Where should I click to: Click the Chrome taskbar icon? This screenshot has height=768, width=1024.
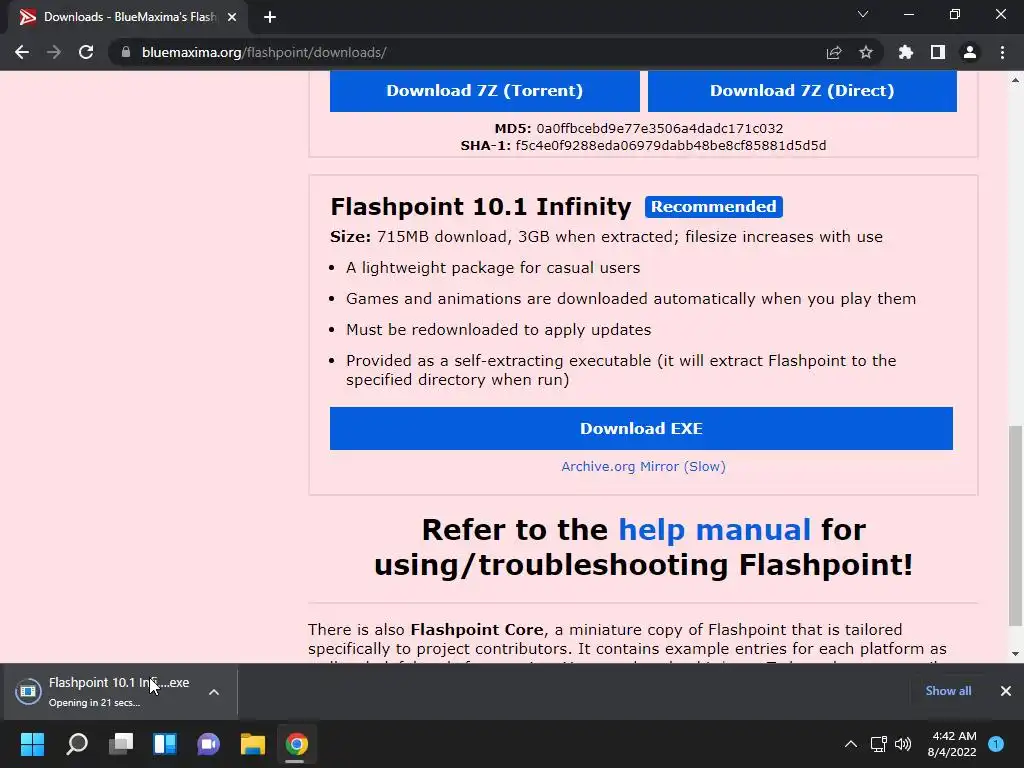[296, 744]
